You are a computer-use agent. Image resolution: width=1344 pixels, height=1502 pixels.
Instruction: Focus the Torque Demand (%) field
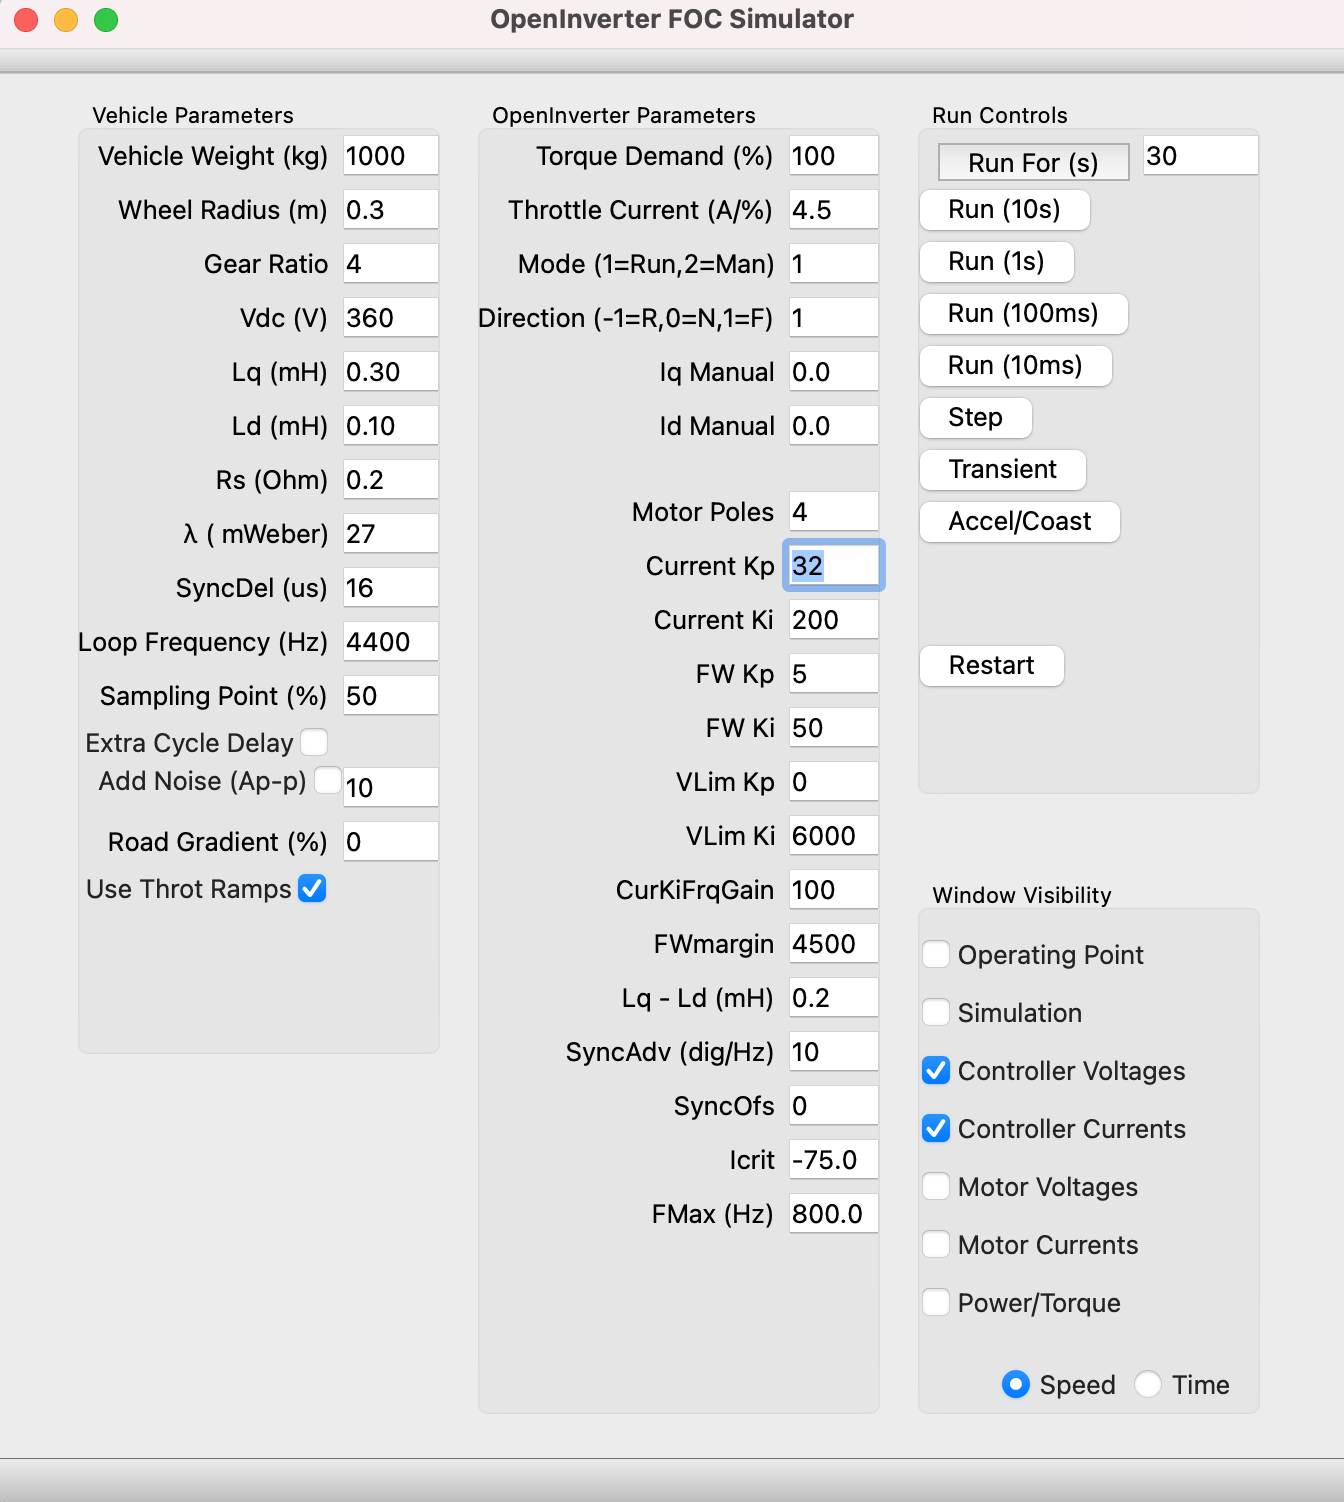pyautogui.click(x=833, y=156)
